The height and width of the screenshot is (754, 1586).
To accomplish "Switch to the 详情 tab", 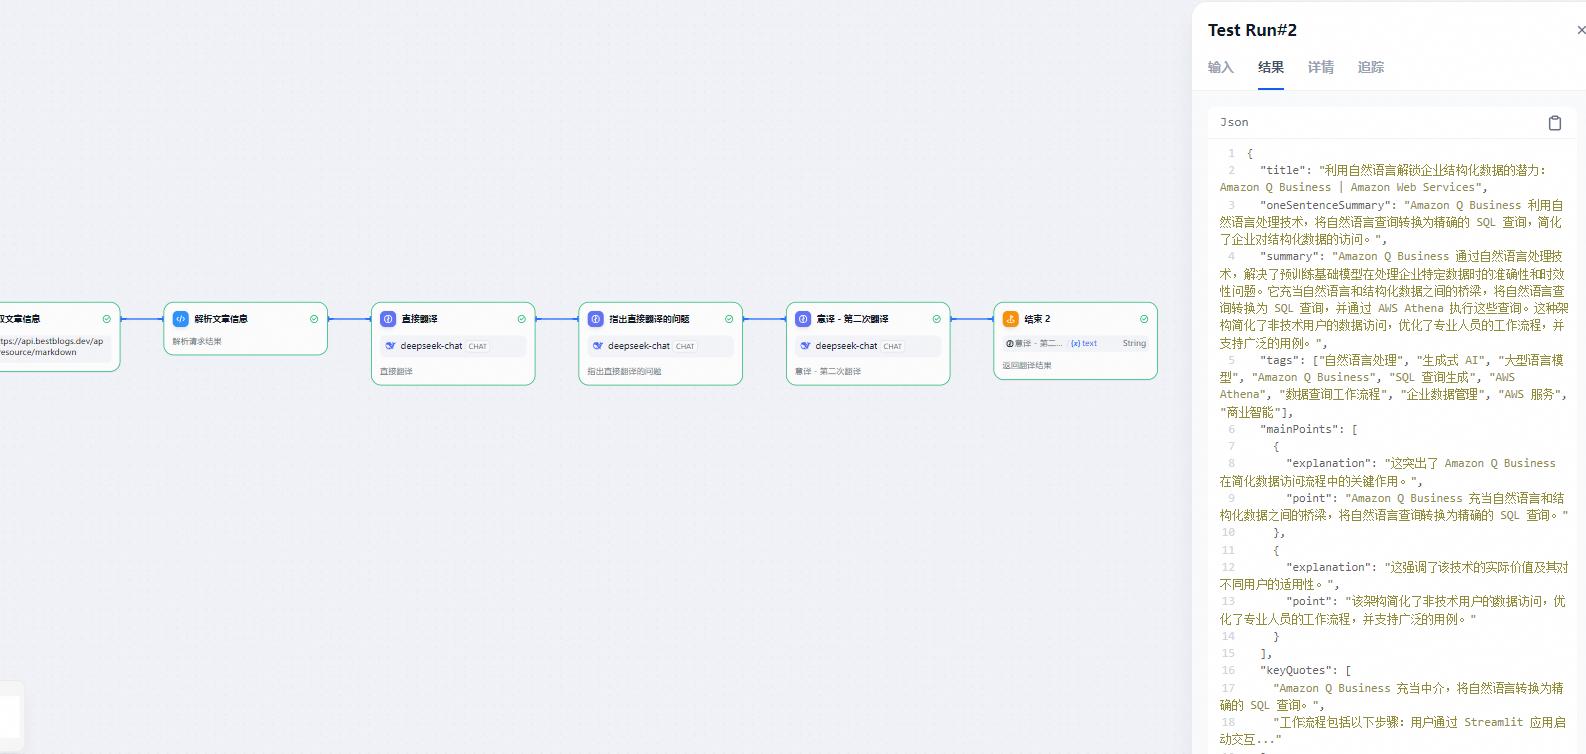I will 1320,67.
